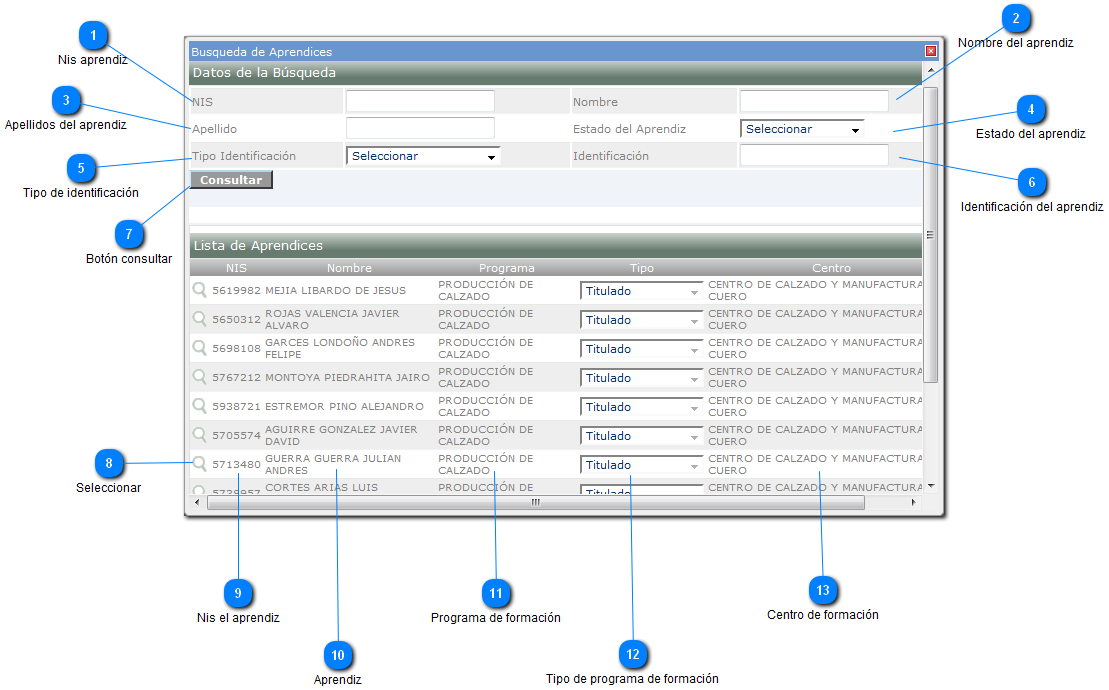This screenshot has width=1109, height=690.
Task: Click Centro cell in ESTREMOR PINO ALEJANDRO row
Action: [x=815, y=407]
